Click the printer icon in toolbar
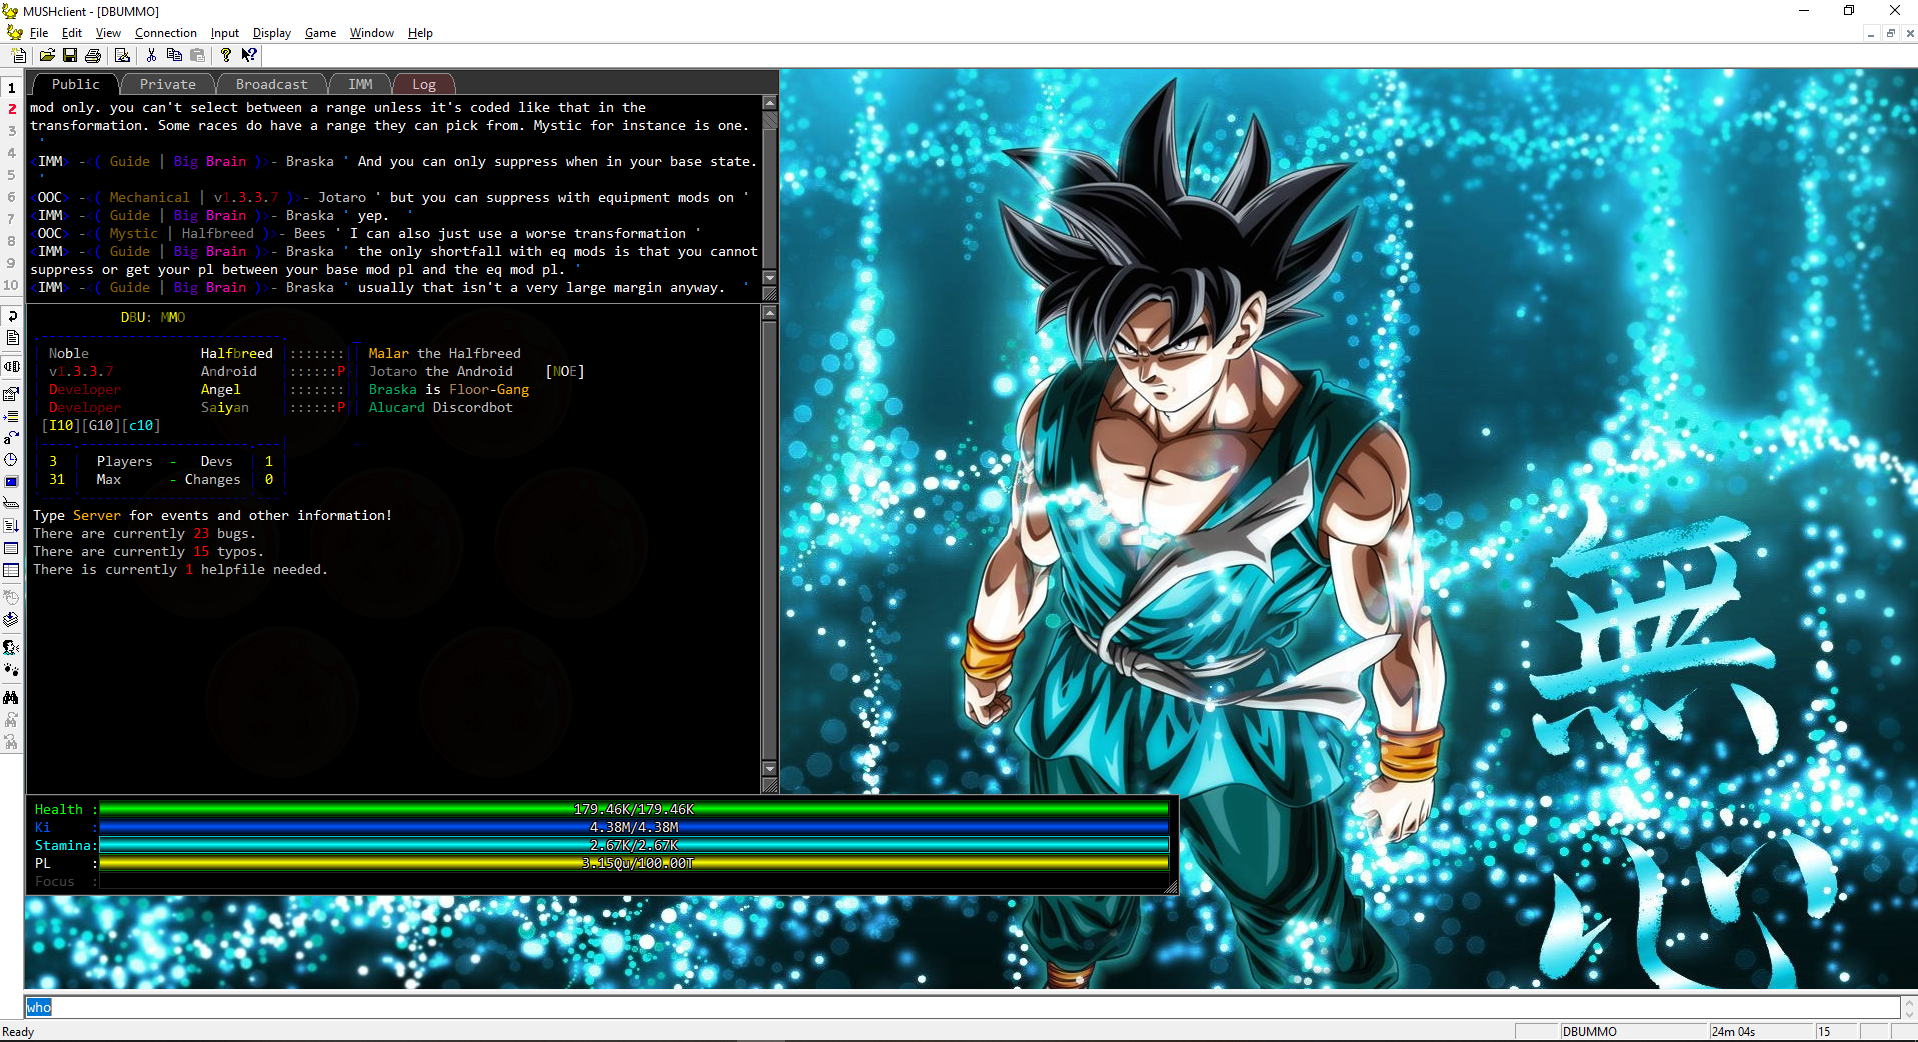The width and height of the screenshot is (1918, 1042). 93,55
